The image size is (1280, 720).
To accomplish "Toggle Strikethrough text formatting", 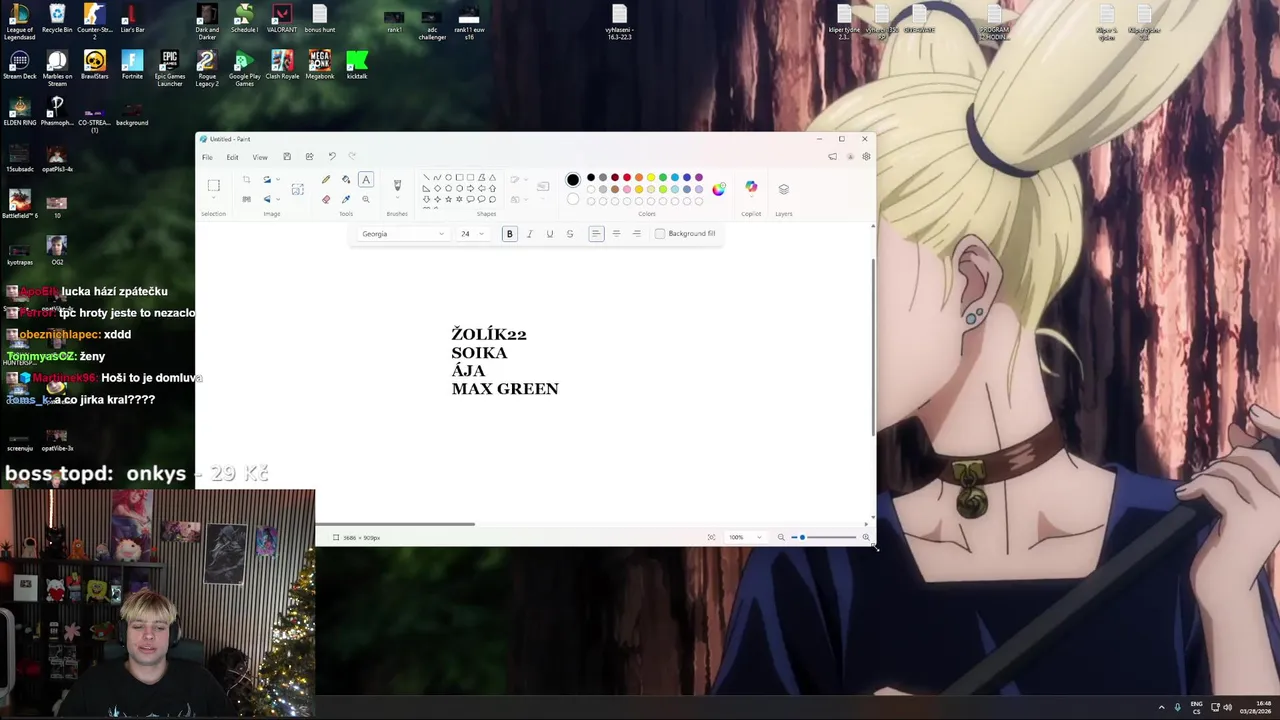I will pos(570,234).
